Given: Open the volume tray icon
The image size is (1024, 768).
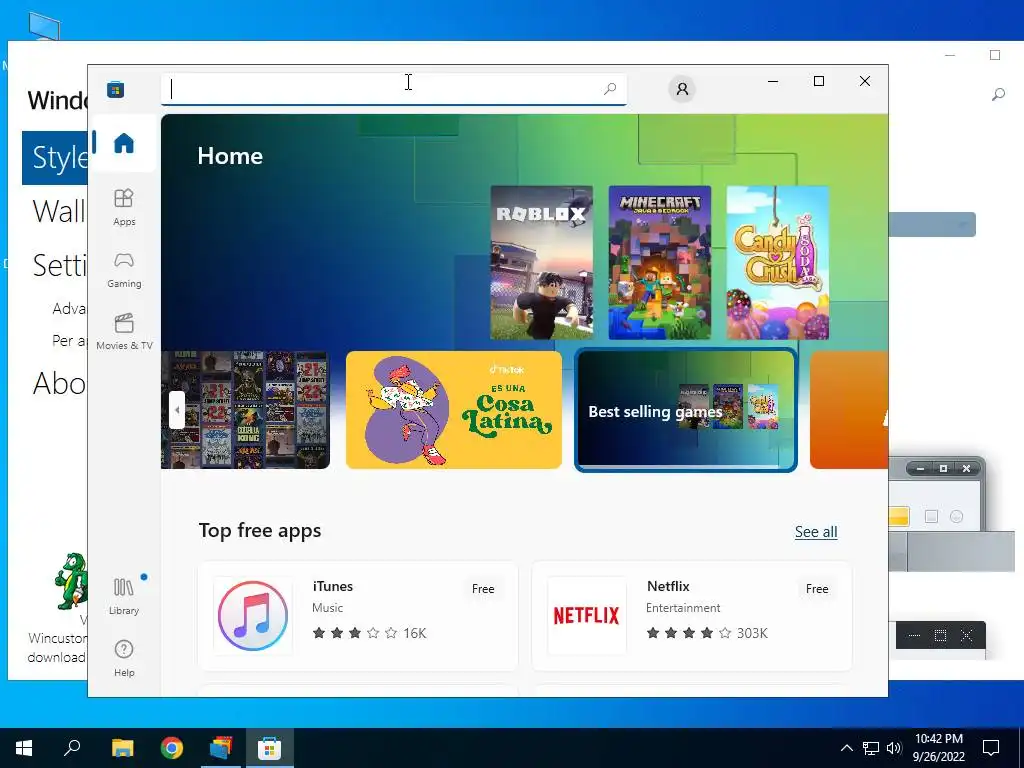Looking at the screenshot, I should click(894, 748).
